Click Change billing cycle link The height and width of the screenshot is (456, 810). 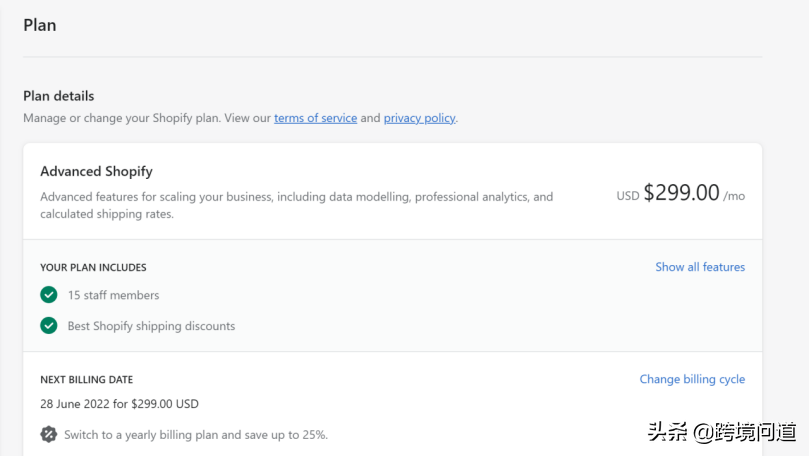692,379
